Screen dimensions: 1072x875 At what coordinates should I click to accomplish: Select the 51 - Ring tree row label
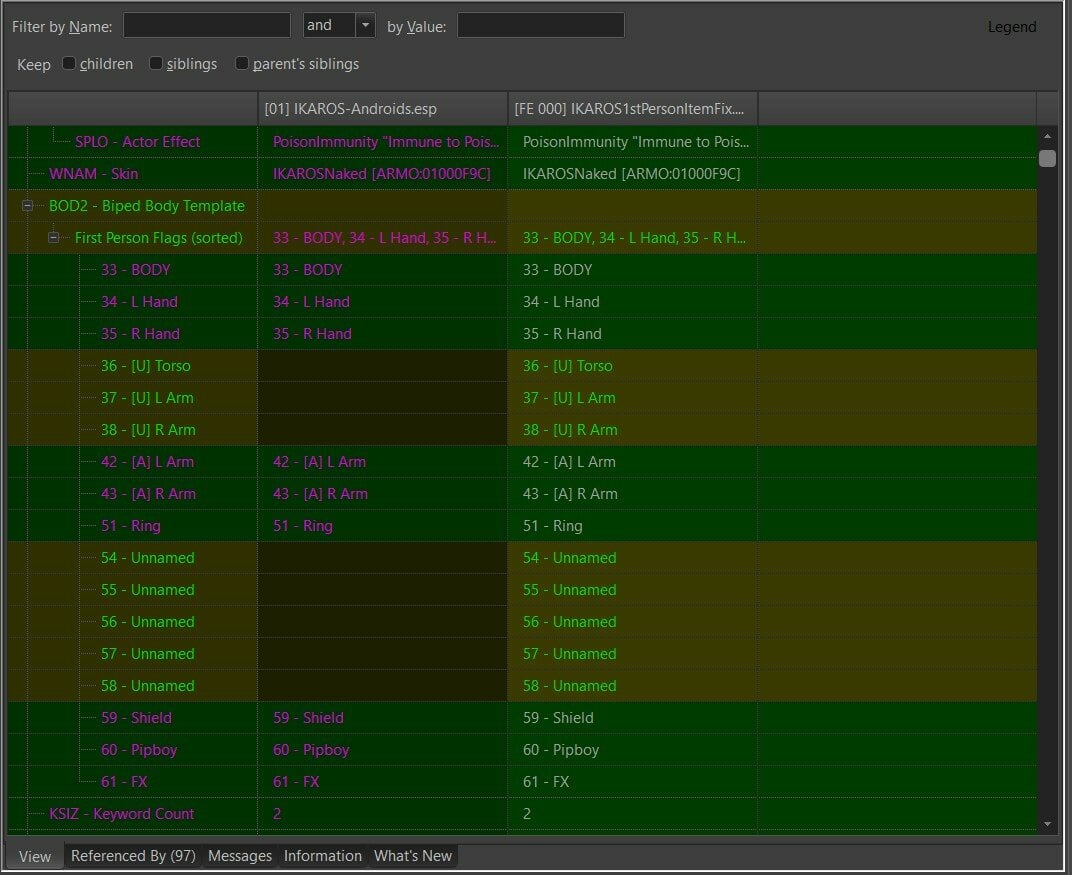coord(131,526)
